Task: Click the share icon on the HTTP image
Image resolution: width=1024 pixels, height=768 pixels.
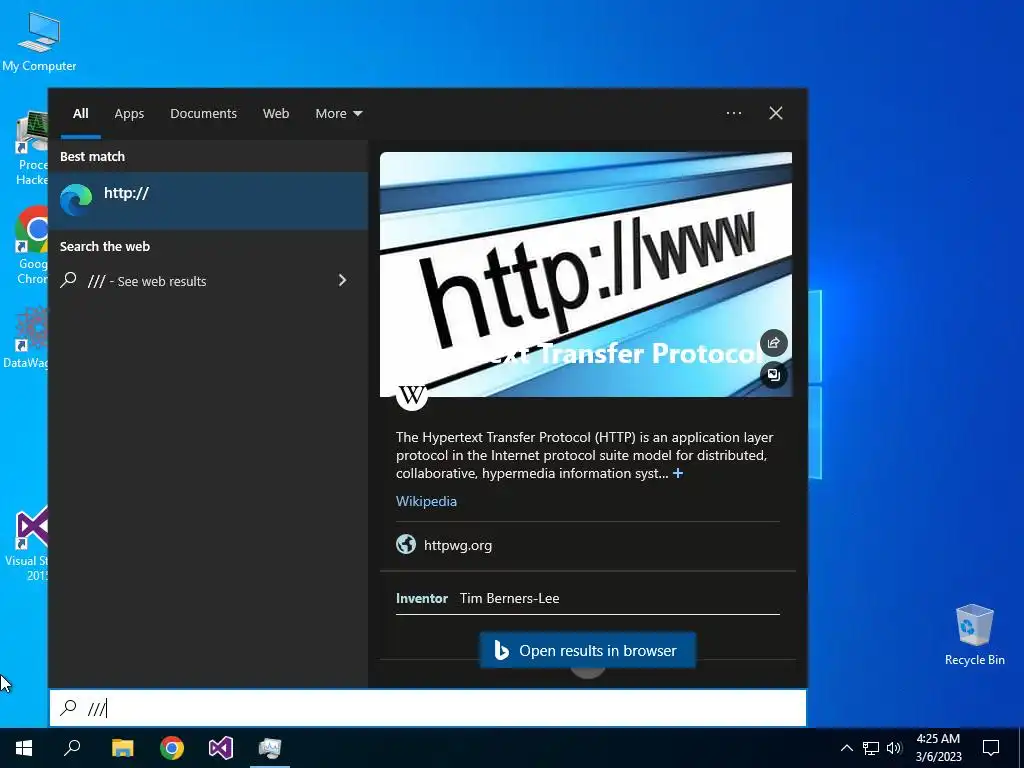Action: pos(774,343)
